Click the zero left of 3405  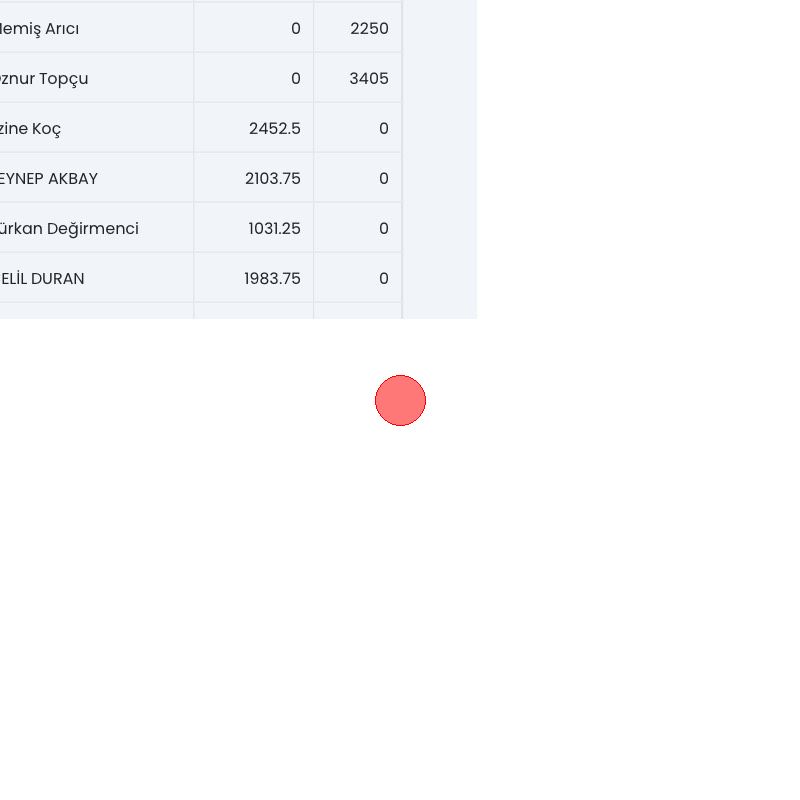click(295, 79)
